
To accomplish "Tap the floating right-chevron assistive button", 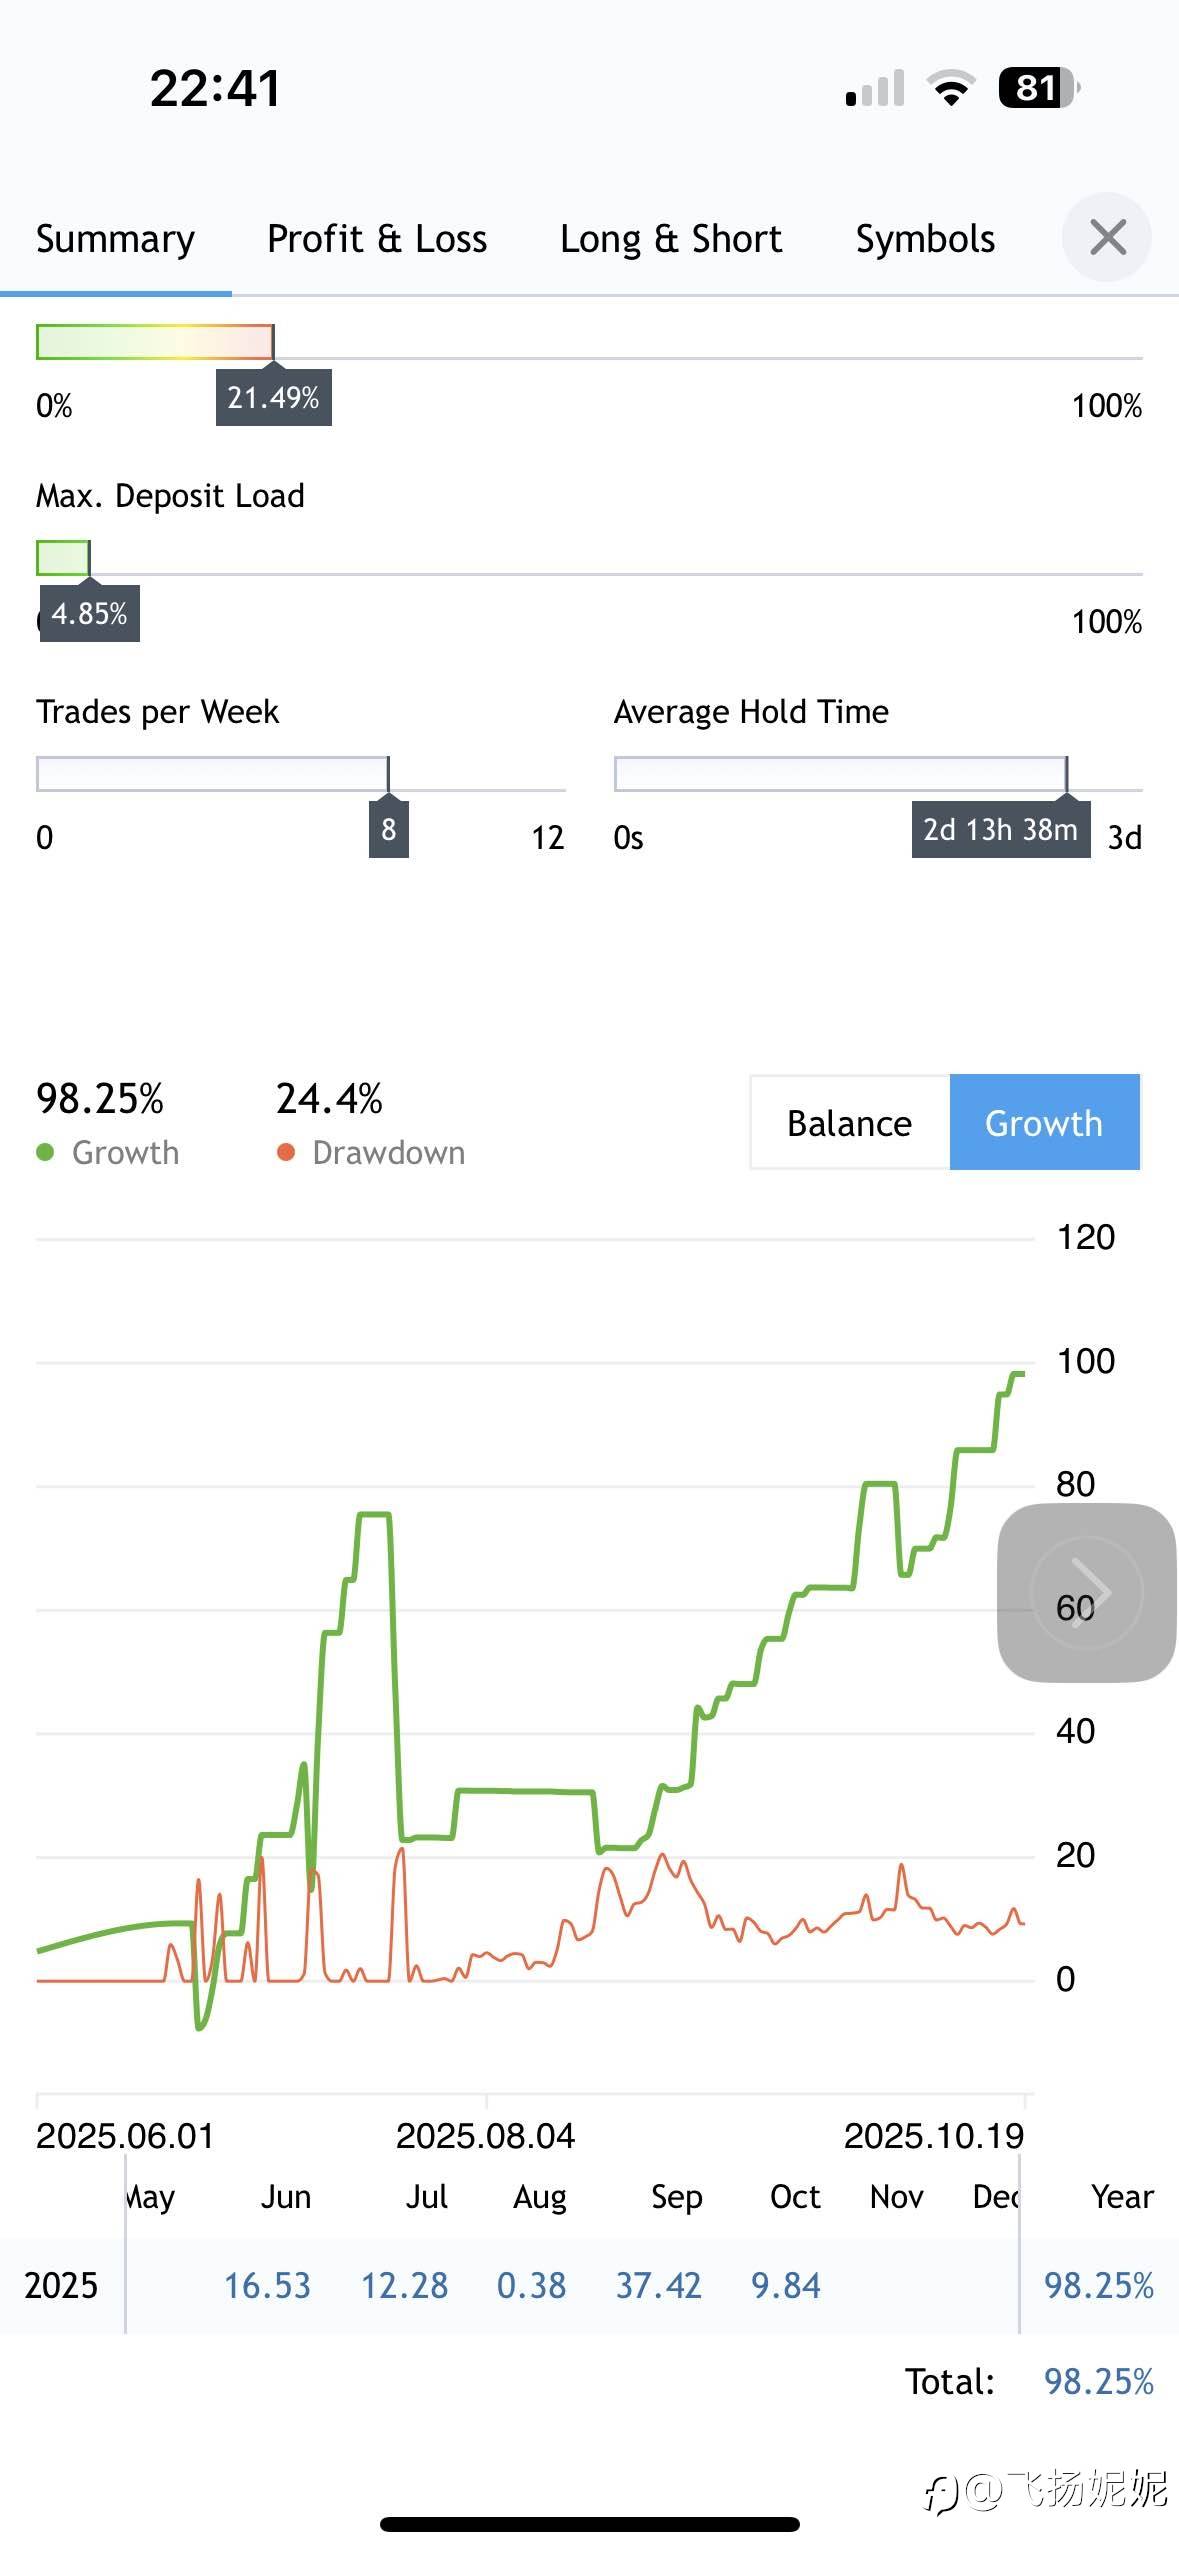I will click(1087, 1592).
